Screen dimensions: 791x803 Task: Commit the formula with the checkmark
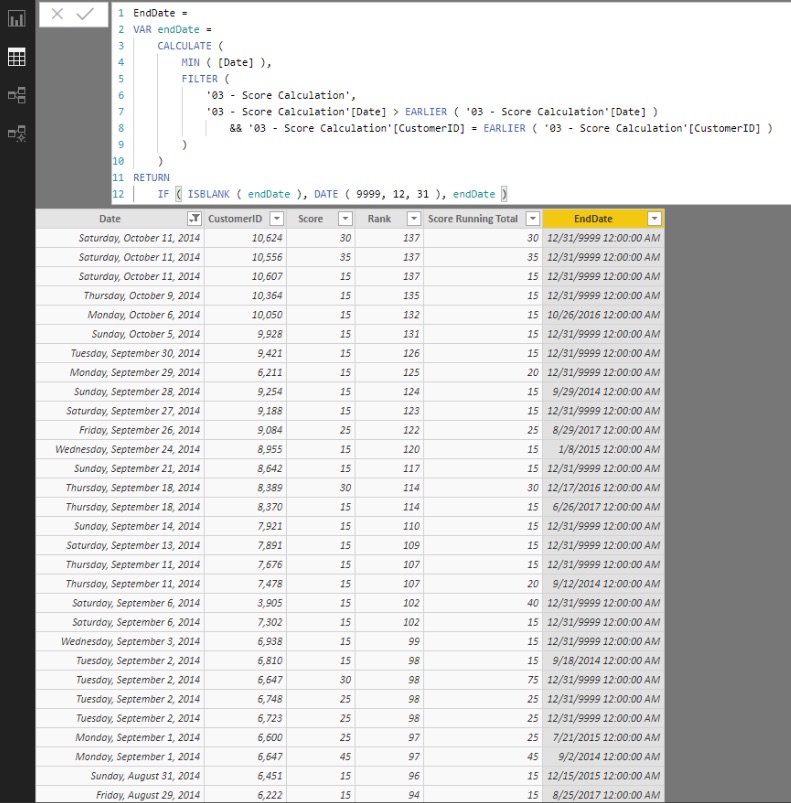point(85,14)
